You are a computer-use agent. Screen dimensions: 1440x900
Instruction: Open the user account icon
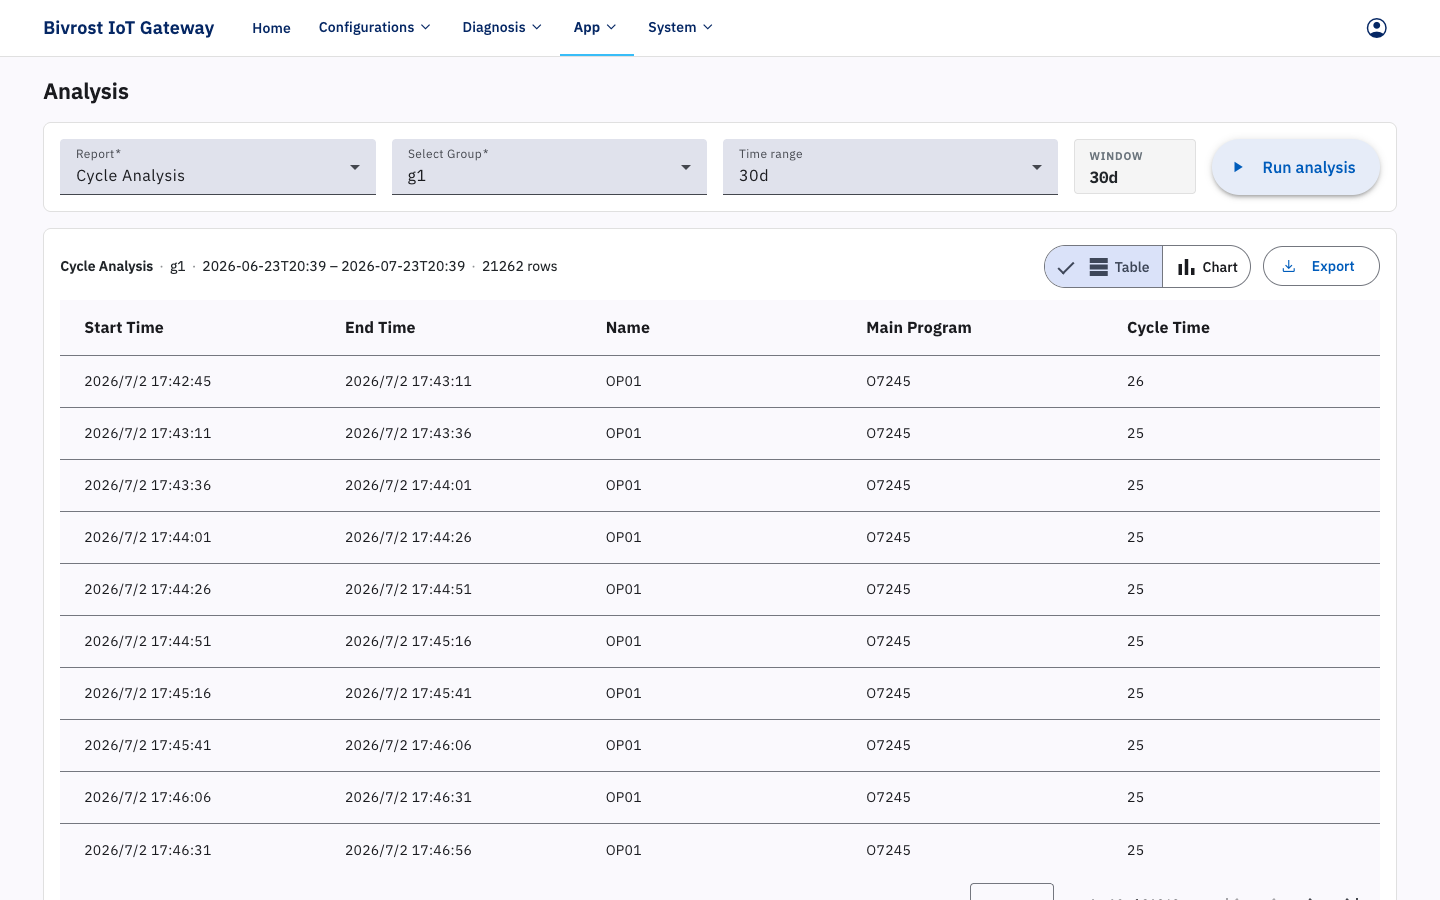coord(1377,28)
